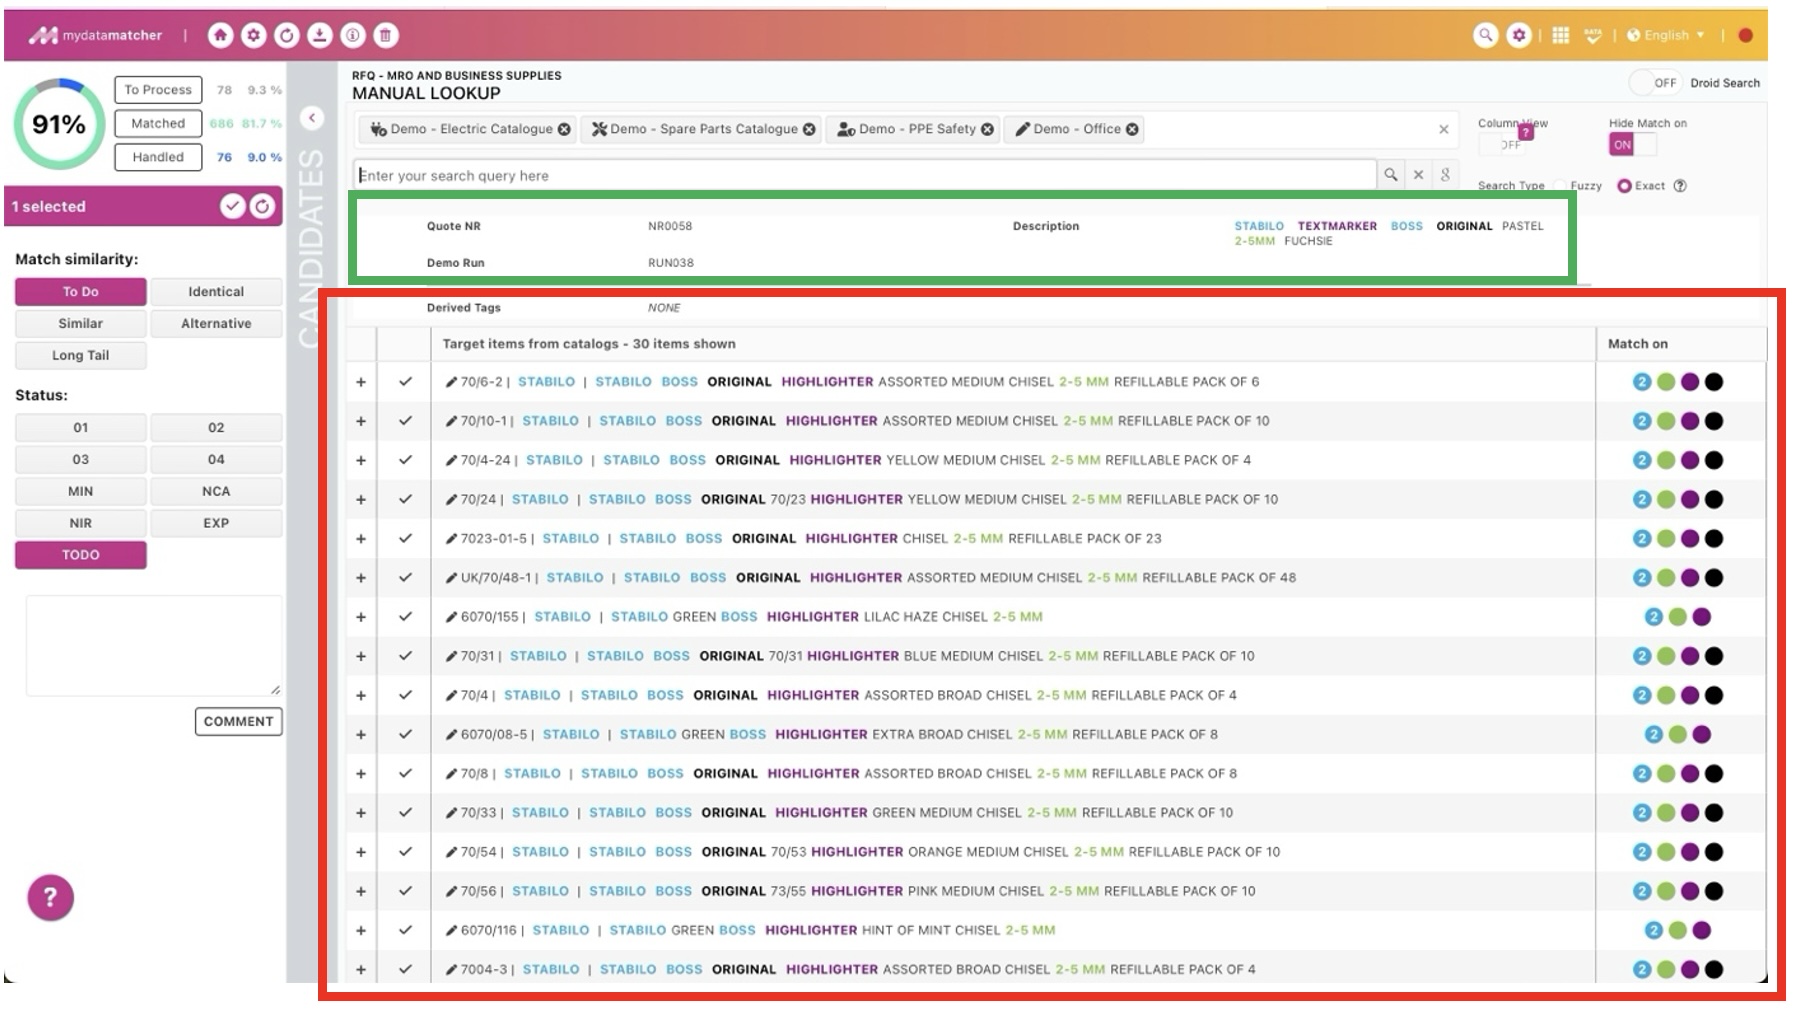Click the download icon in the header toolbar
This screenshot has height=1030, width=1812.
point(320,36)
